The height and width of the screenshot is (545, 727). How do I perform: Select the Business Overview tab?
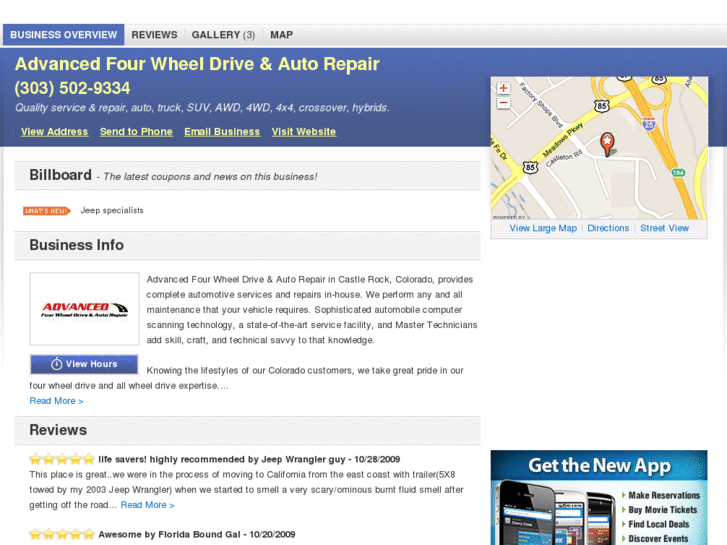(x=64, y=35)
